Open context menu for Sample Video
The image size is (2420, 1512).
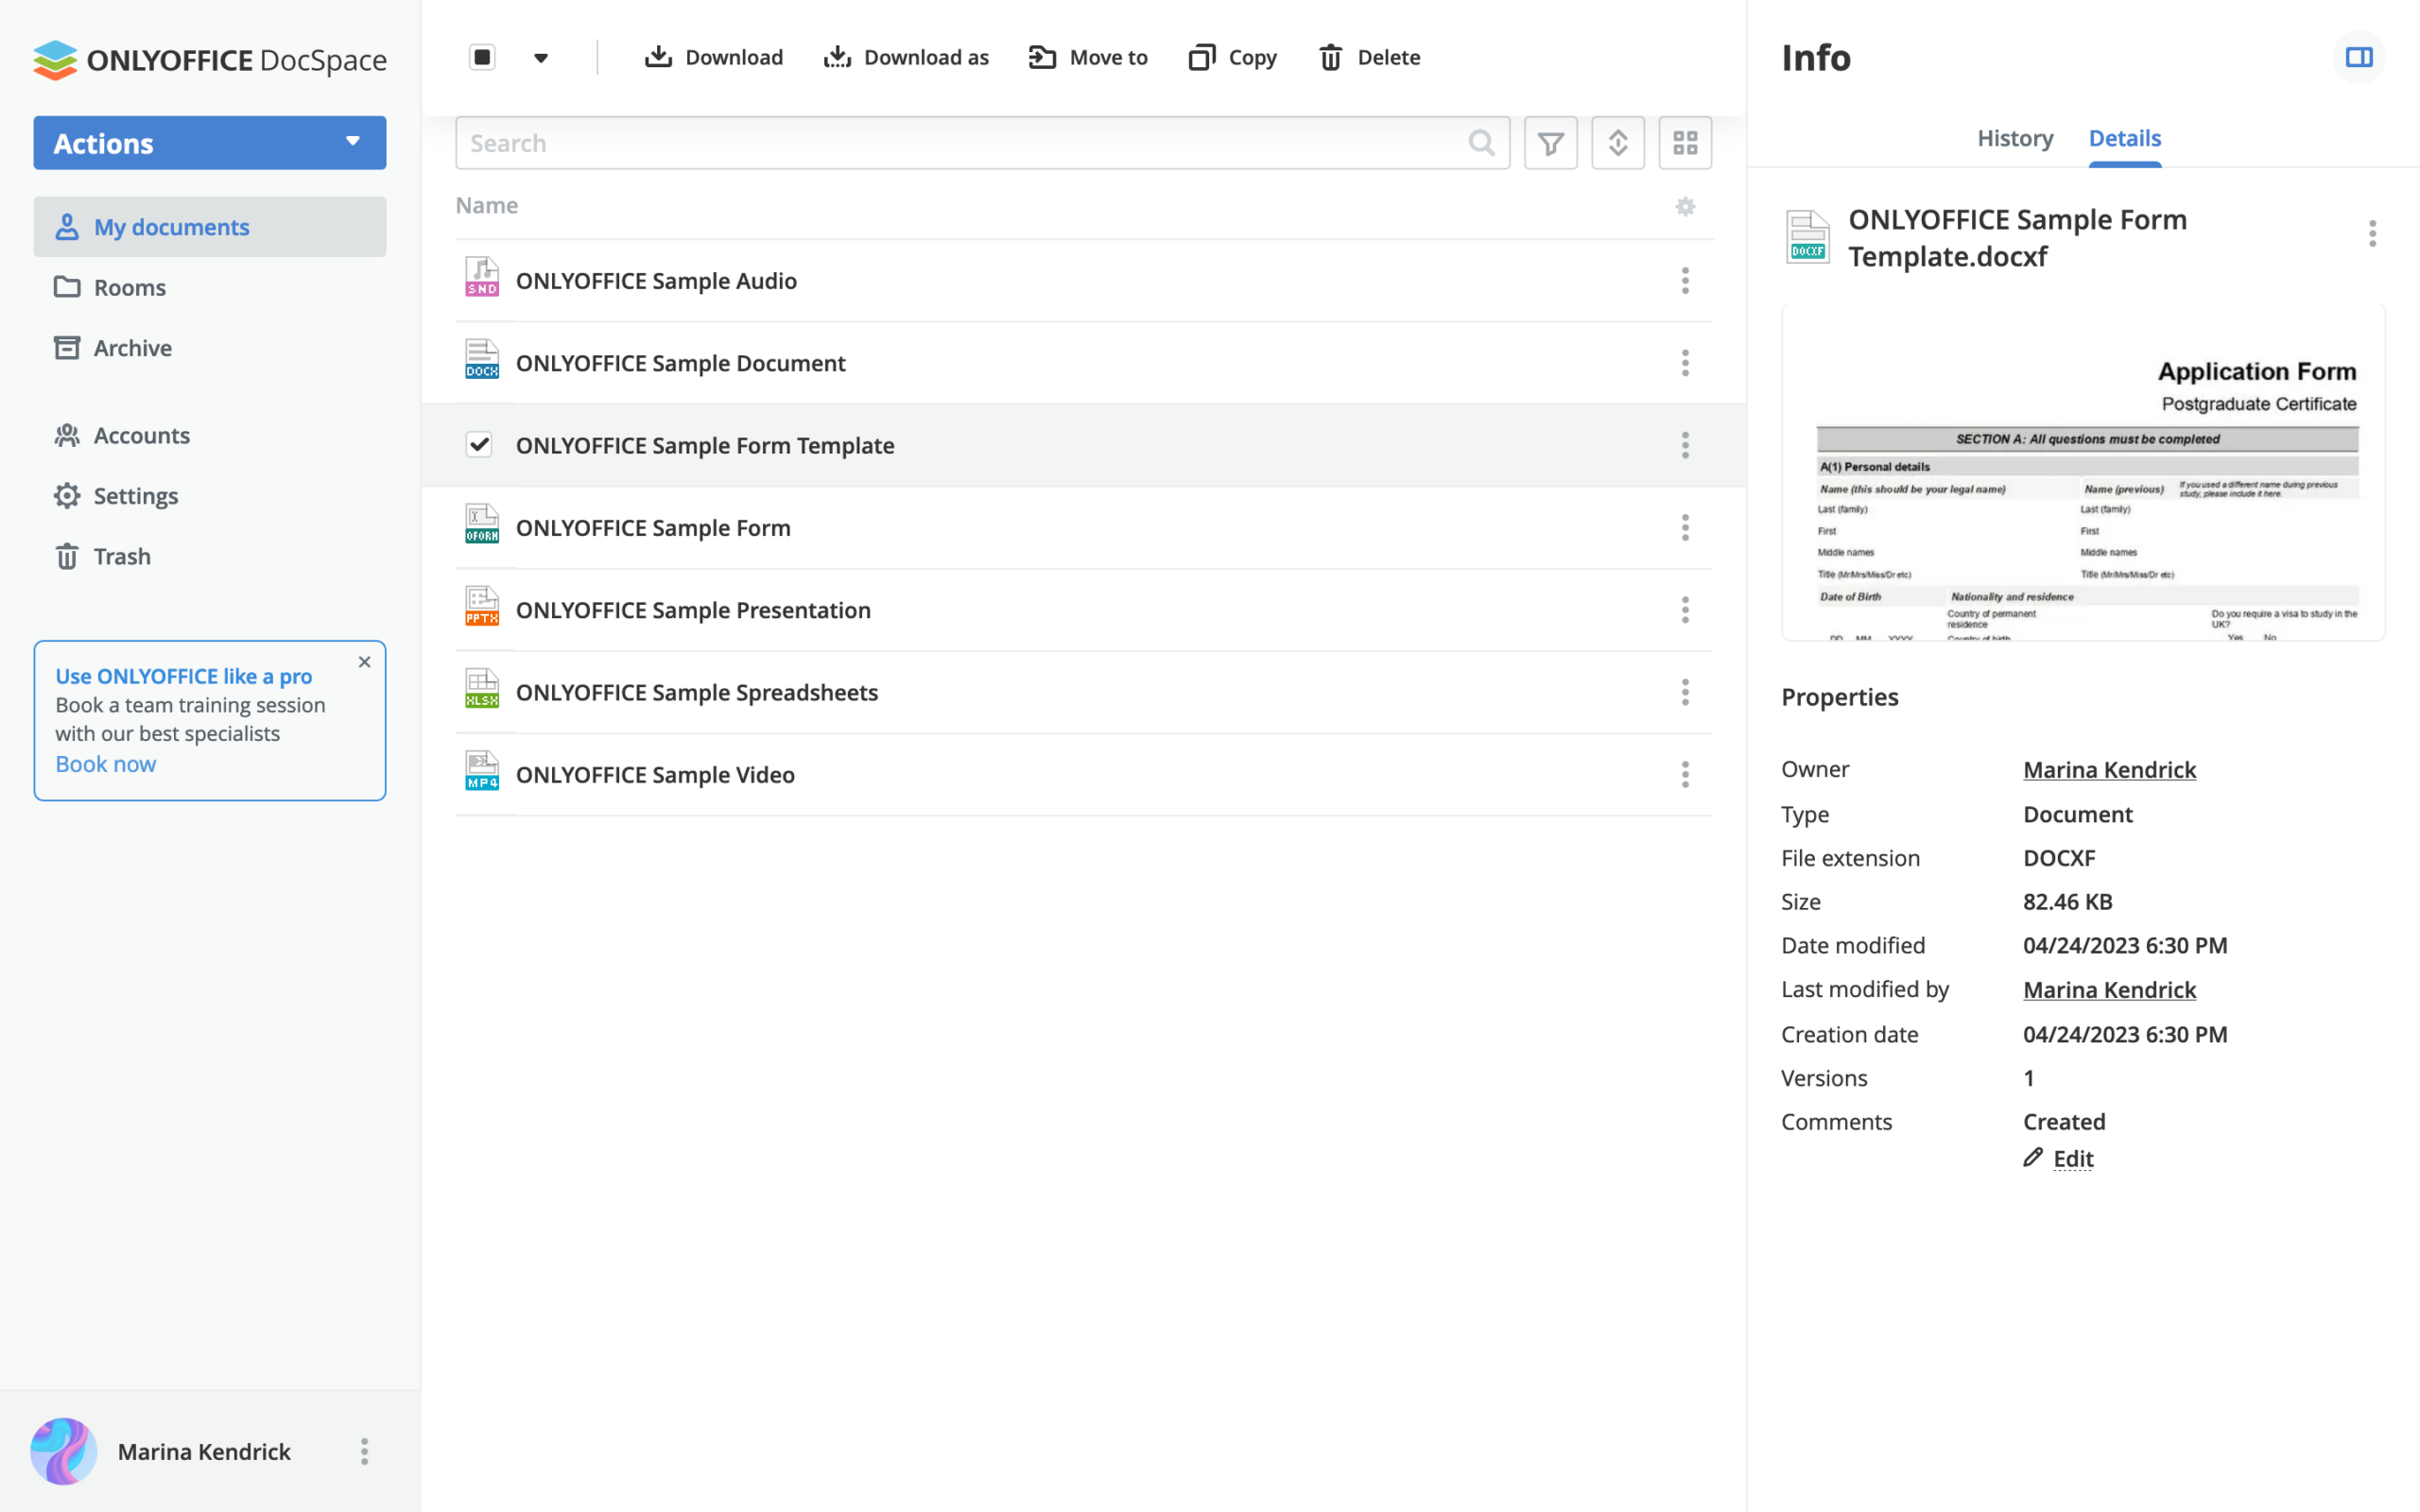pyautogui.click(x=1685, y=775)
